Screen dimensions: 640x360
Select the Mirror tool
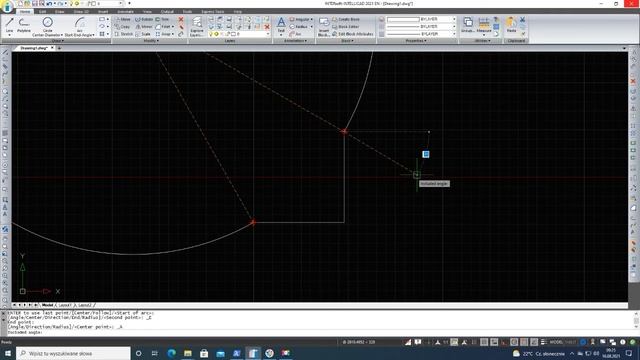click(x=144, y=27)
